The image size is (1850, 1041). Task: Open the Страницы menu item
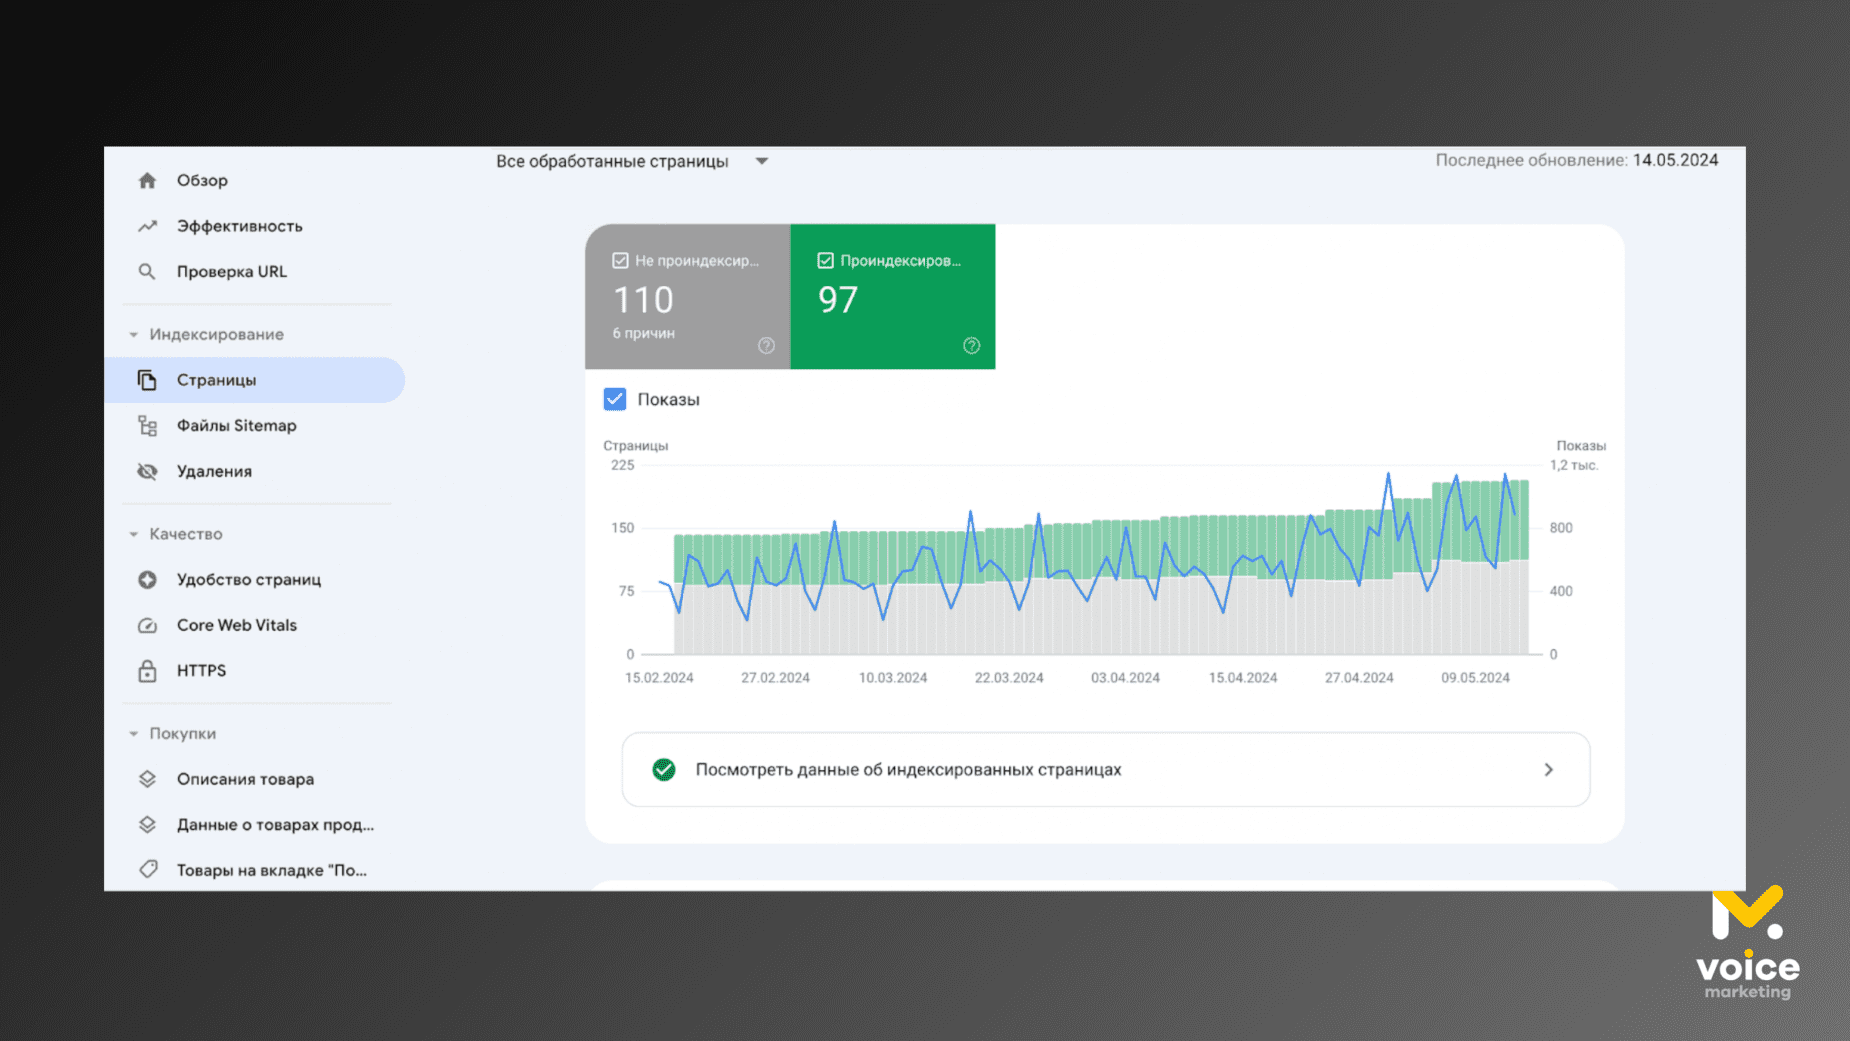point(216,380)
